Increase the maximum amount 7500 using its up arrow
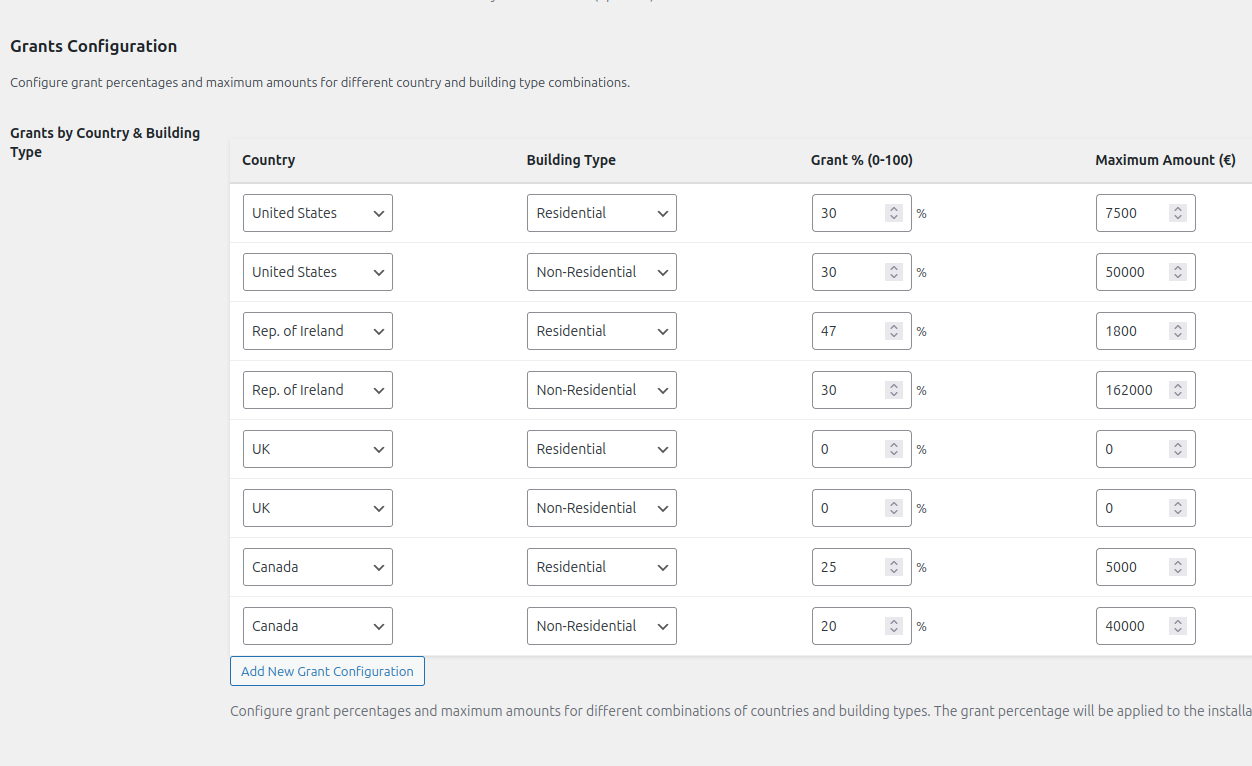Image resolution: width=1252 pixels, height=766 pixels. (1180, 206)
